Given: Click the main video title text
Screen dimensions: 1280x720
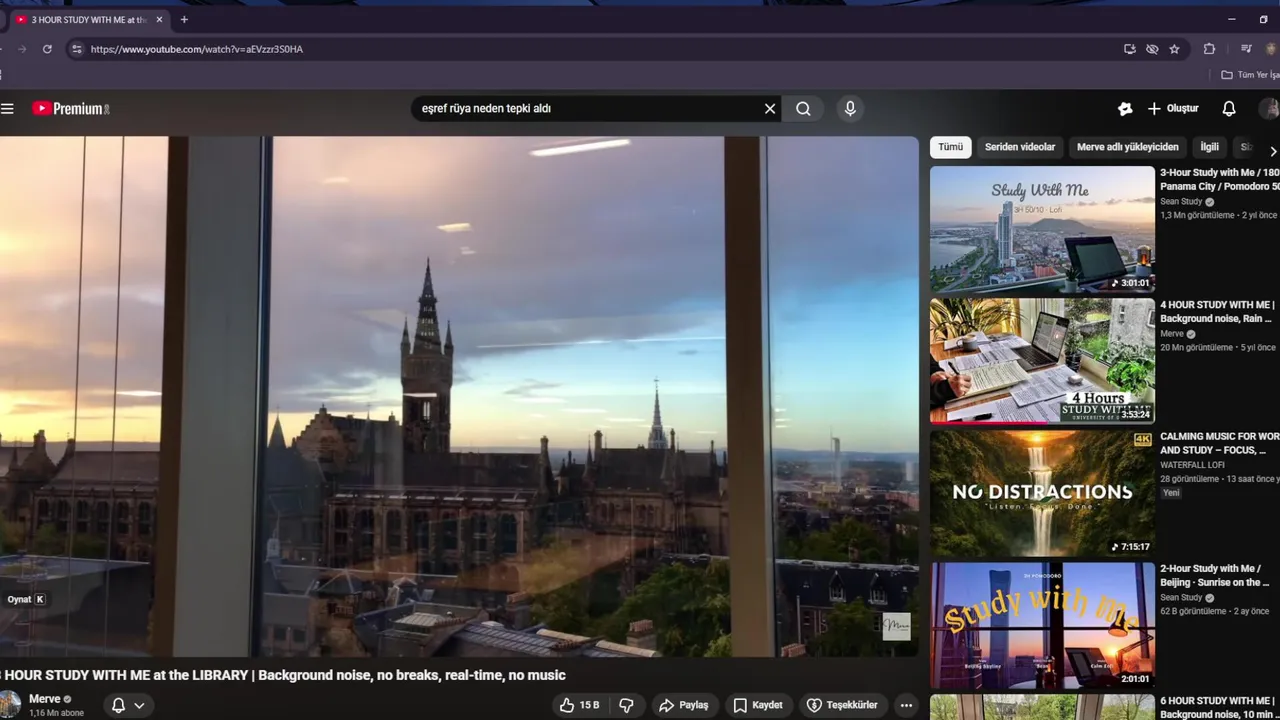Looking at the screenshot, I should tap(283, 675).
